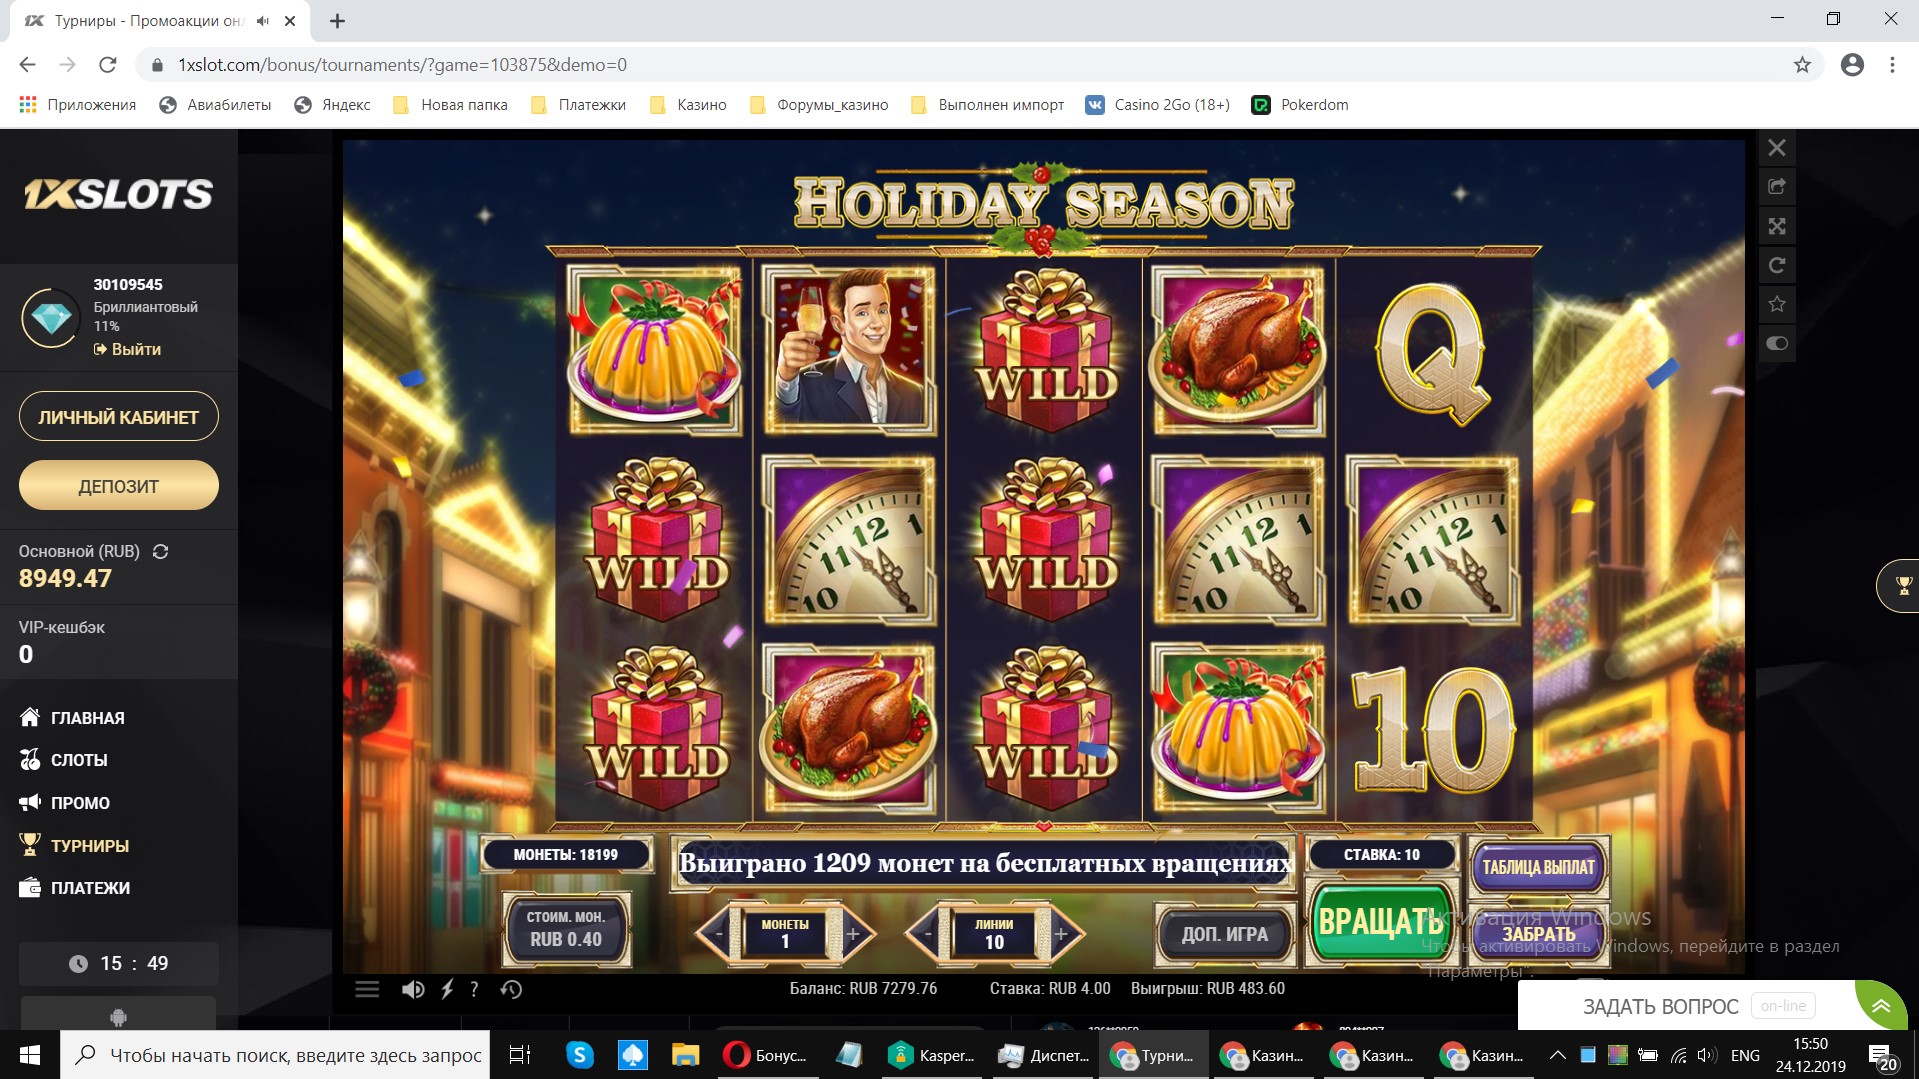This screenshot has width=1919, height=1079.
Task: Reload the game using side refresh icon
Action: pyautogui.click(x=1776, y=265)
